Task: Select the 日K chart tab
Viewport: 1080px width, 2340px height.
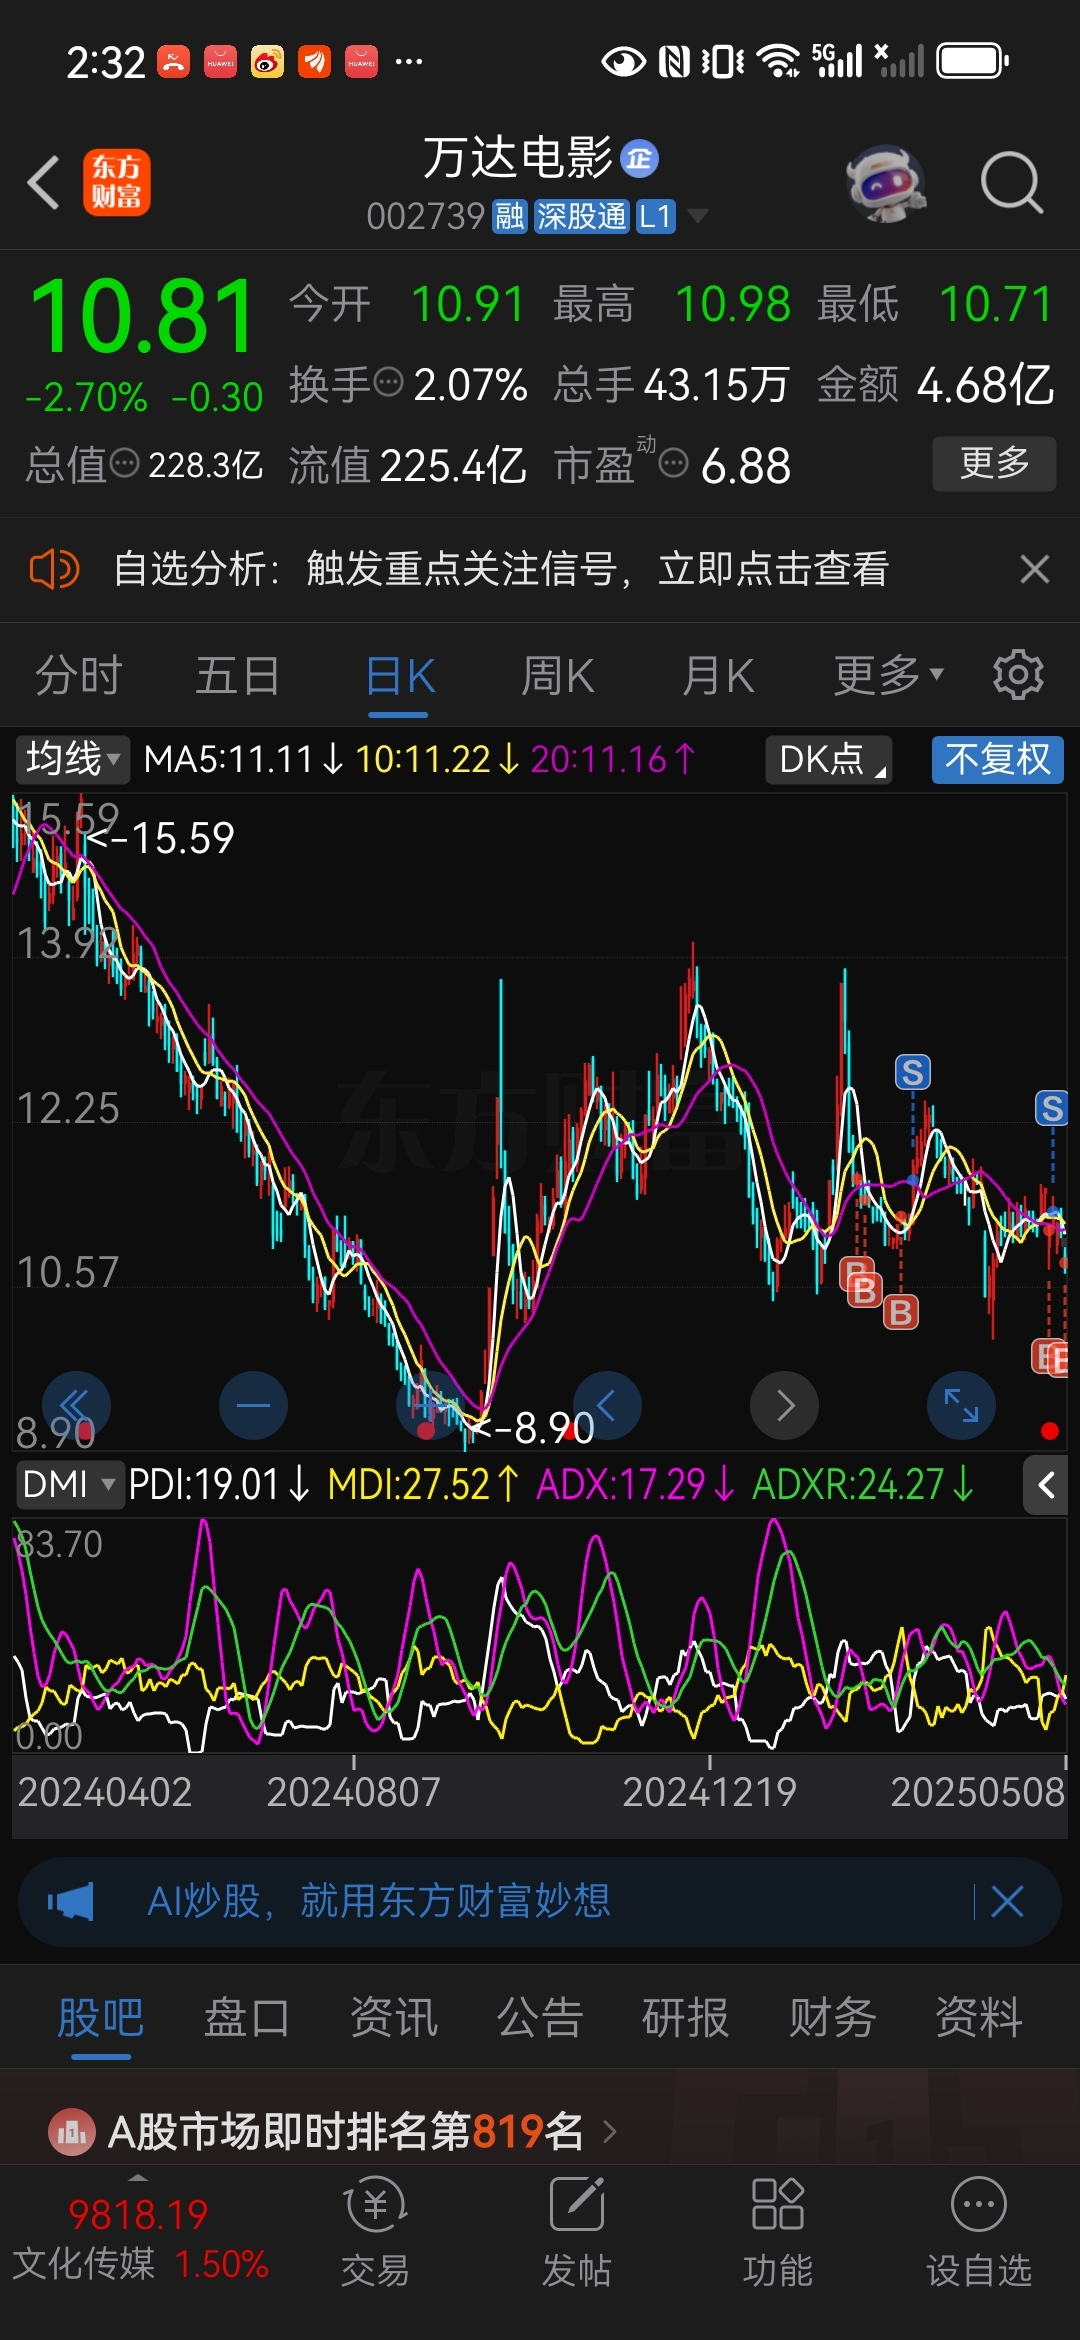Action: point(399,677)
